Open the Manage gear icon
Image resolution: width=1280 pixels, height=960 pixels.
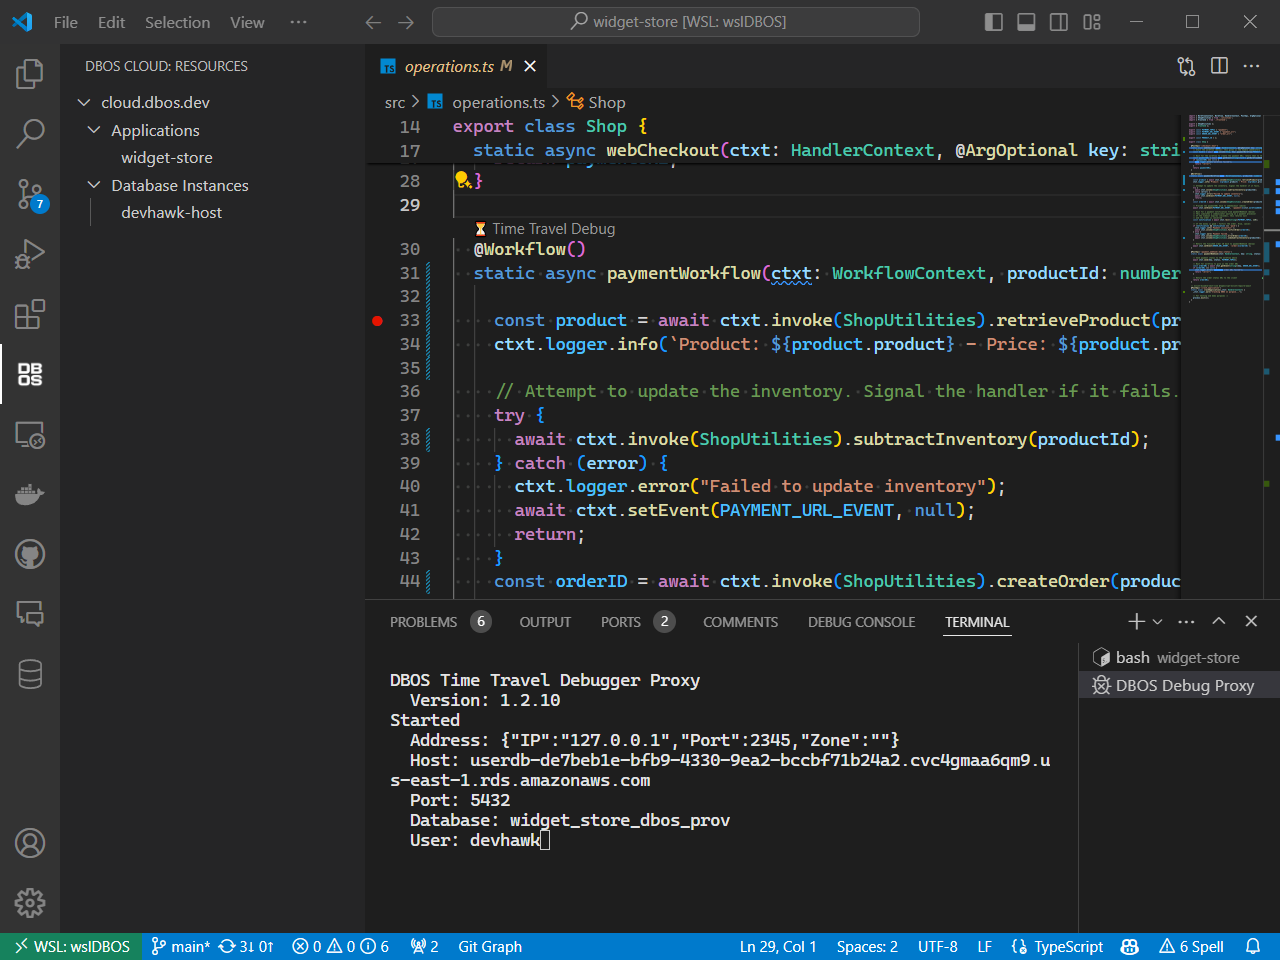(30, 903)
